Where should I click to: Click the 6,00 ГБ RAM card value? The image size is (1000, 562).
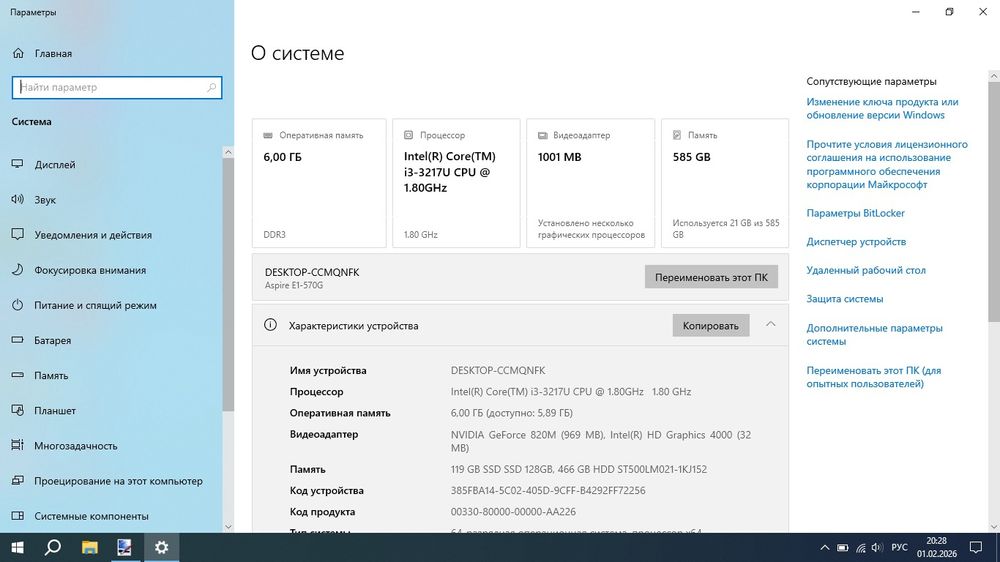(x=283, y=157)
